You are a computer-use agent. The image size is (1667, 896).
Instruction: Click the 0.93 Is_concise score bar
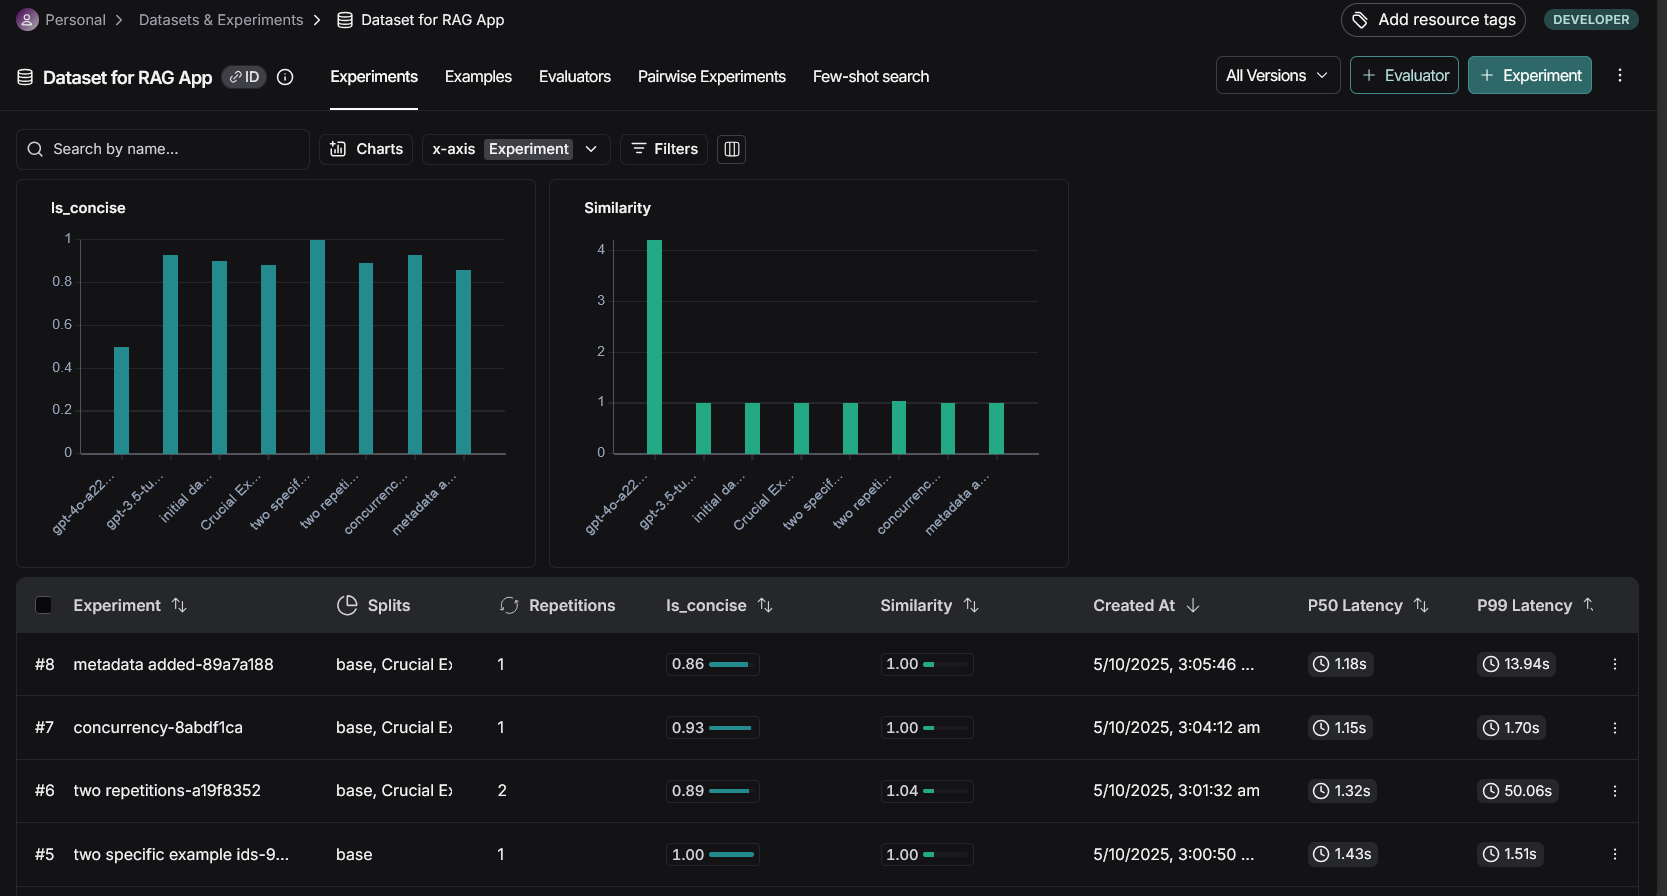pos(712,728)
